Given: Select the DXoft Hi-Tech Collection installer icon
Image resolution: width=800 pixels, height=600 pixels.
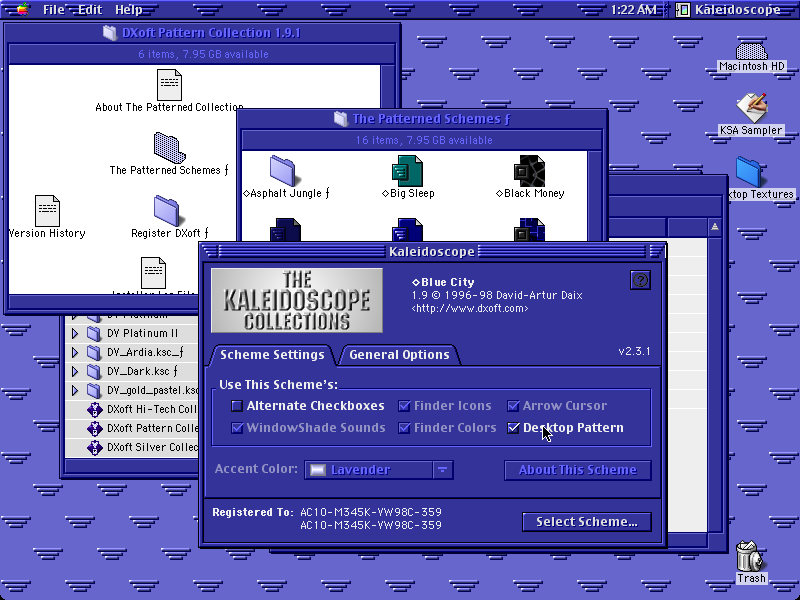Looking at the screenshot, I should tap(94, 409).
